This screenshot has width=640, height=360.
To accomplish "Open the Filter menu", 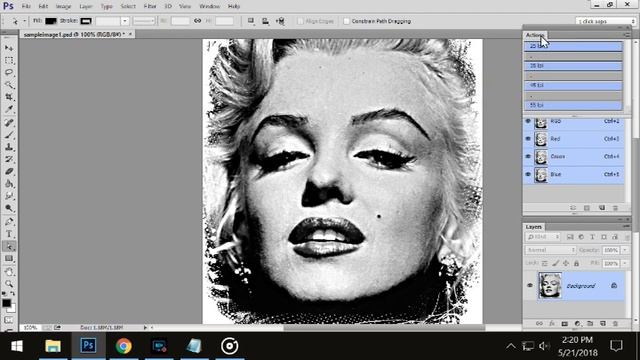I will coord(150,7).
